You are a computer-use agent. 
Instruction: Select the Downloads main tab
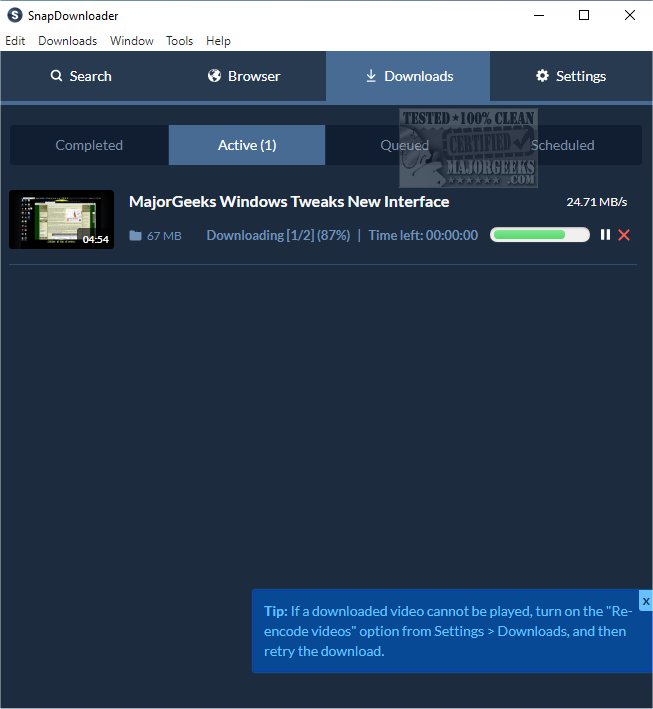tap(408, 76)
